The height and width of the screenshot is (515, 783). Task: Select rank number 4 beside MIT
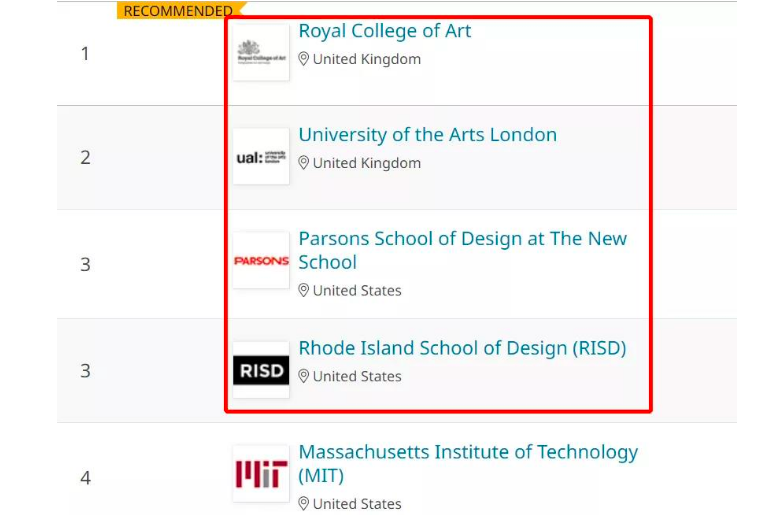pos(85,478)
